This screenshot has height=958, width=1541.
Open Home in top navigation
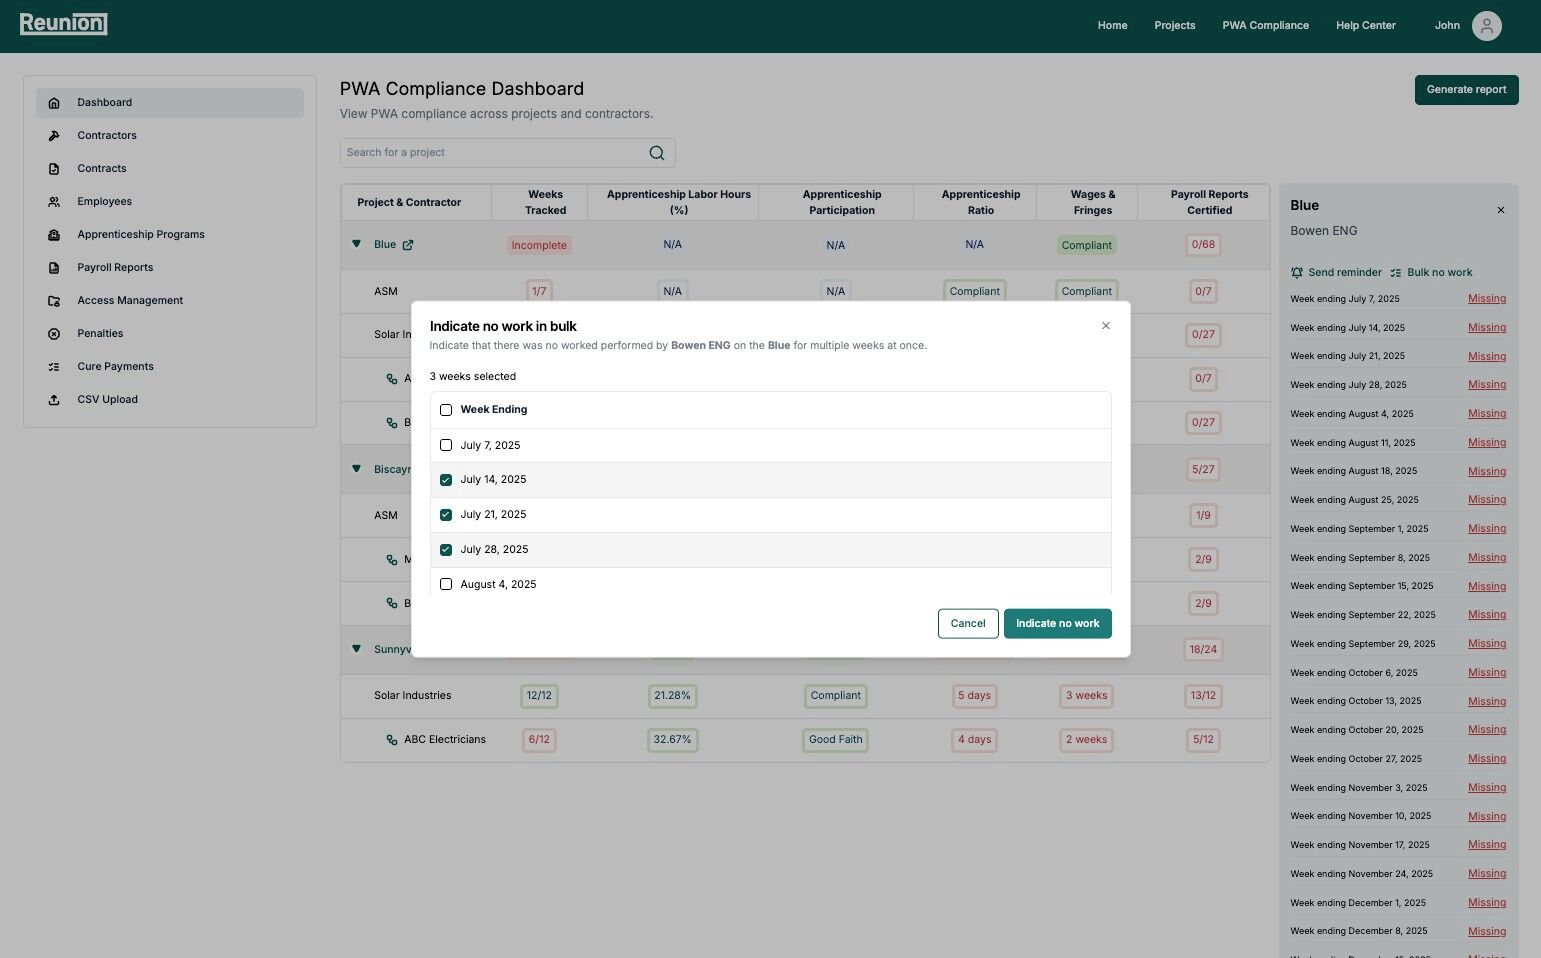click(x=1112, y=26)
